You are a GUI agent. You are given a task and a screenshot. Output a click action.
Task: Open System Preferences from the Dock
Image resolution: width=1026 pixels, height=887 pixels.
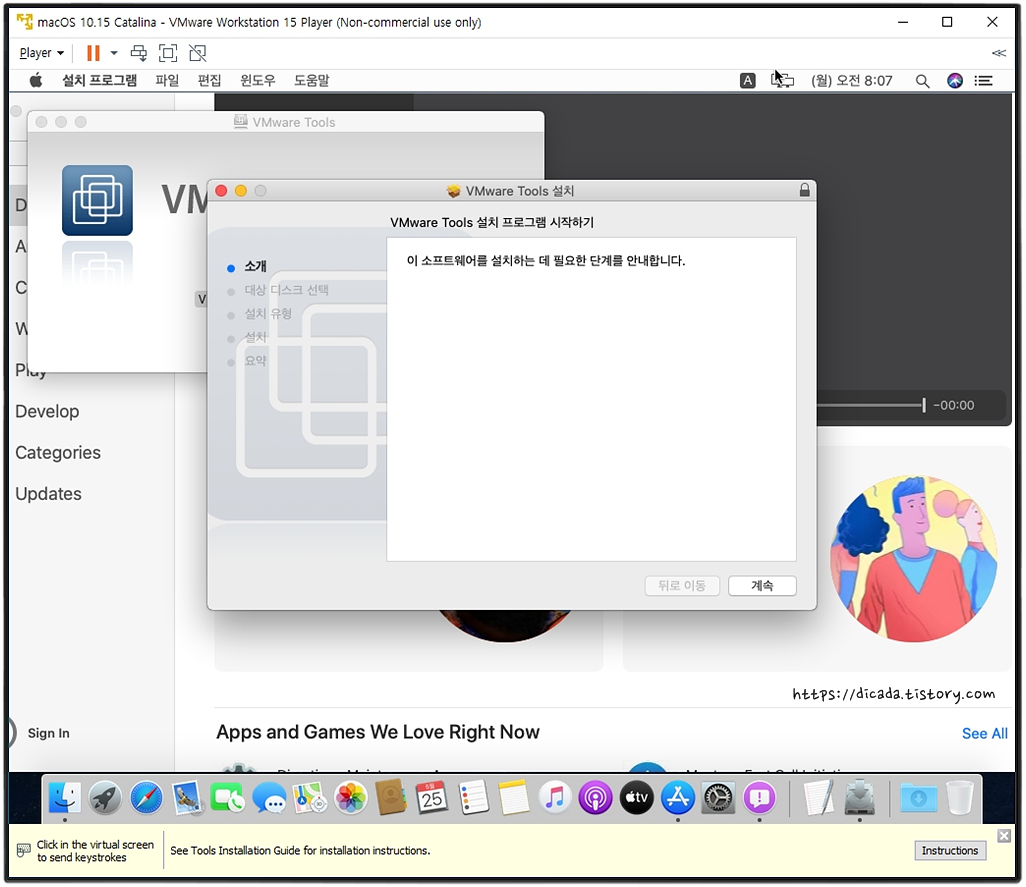(718, 797)
